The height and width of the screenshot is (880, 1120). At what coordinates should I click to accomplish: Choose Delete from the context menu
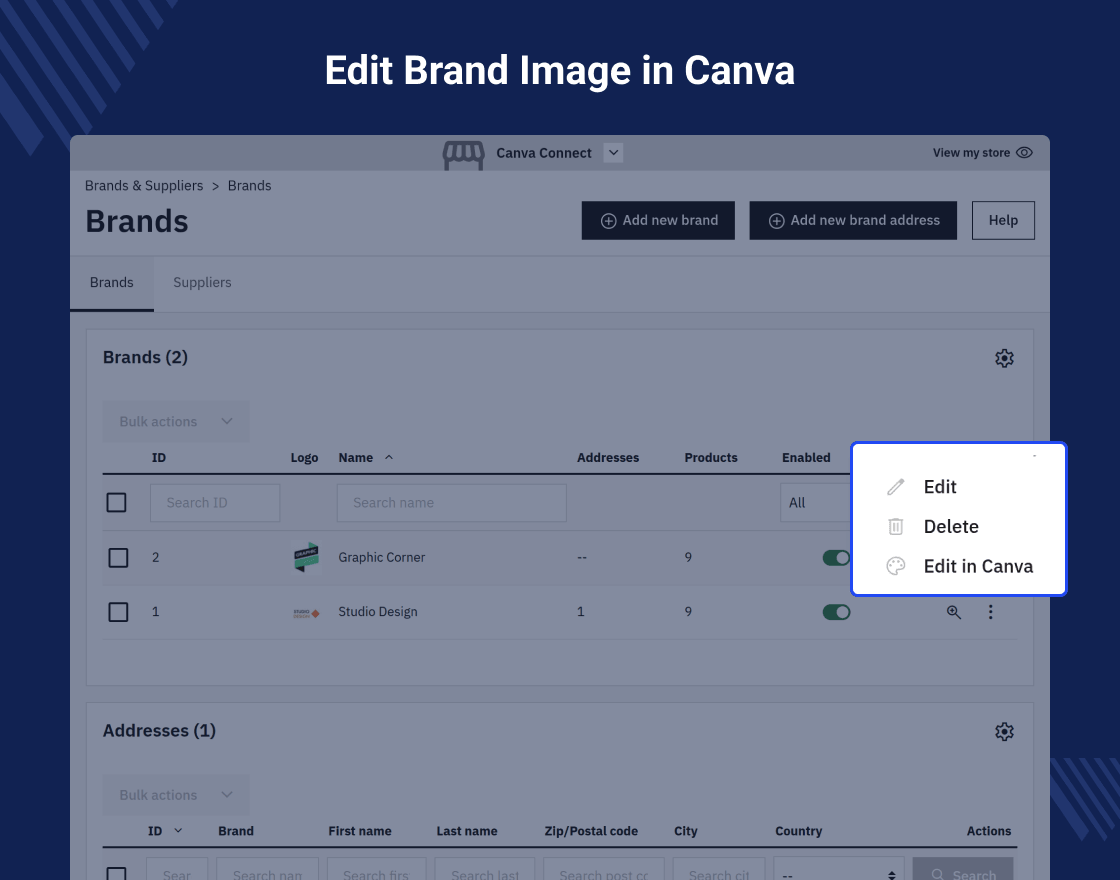point(951,527)
